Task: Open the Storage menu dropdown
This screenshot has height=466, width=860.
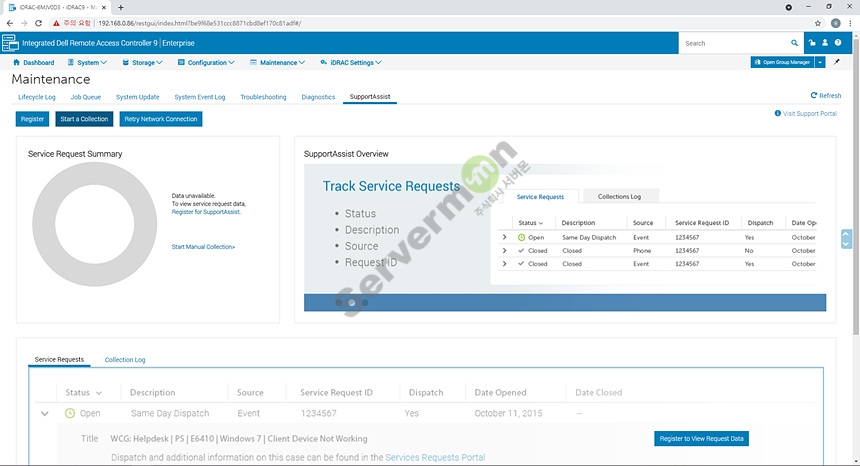Action: tap(143, 62)
